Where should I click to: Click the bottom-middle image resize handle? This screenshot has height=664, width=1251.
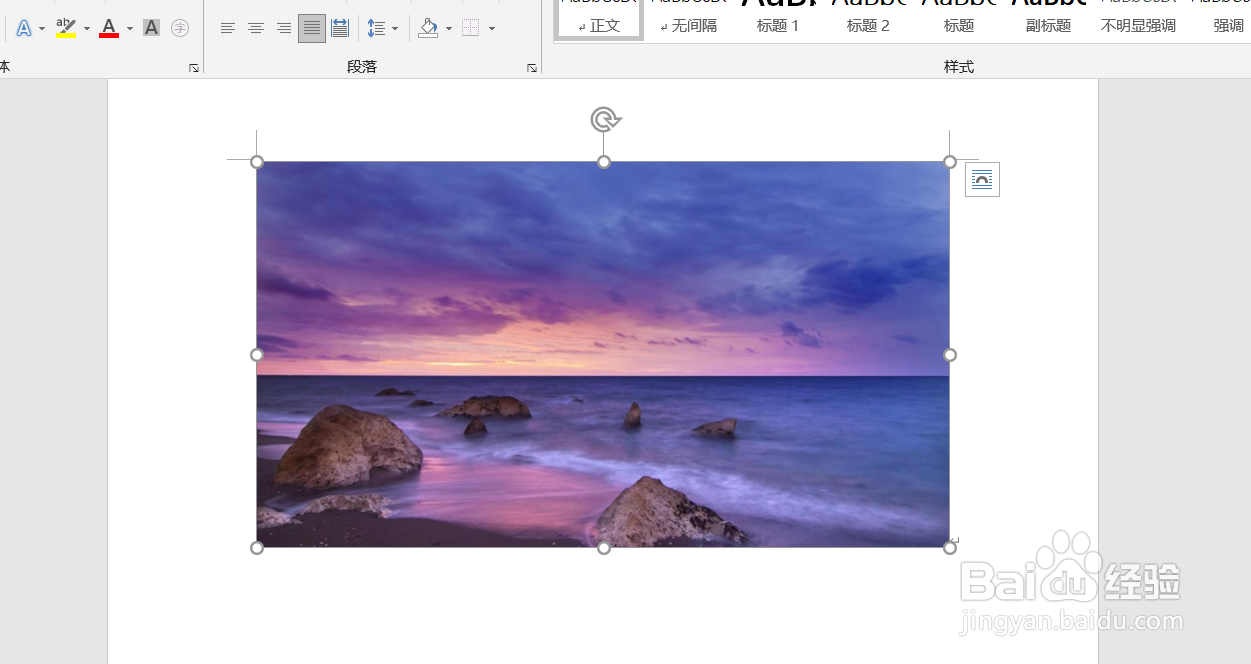[x=604, y=548]
